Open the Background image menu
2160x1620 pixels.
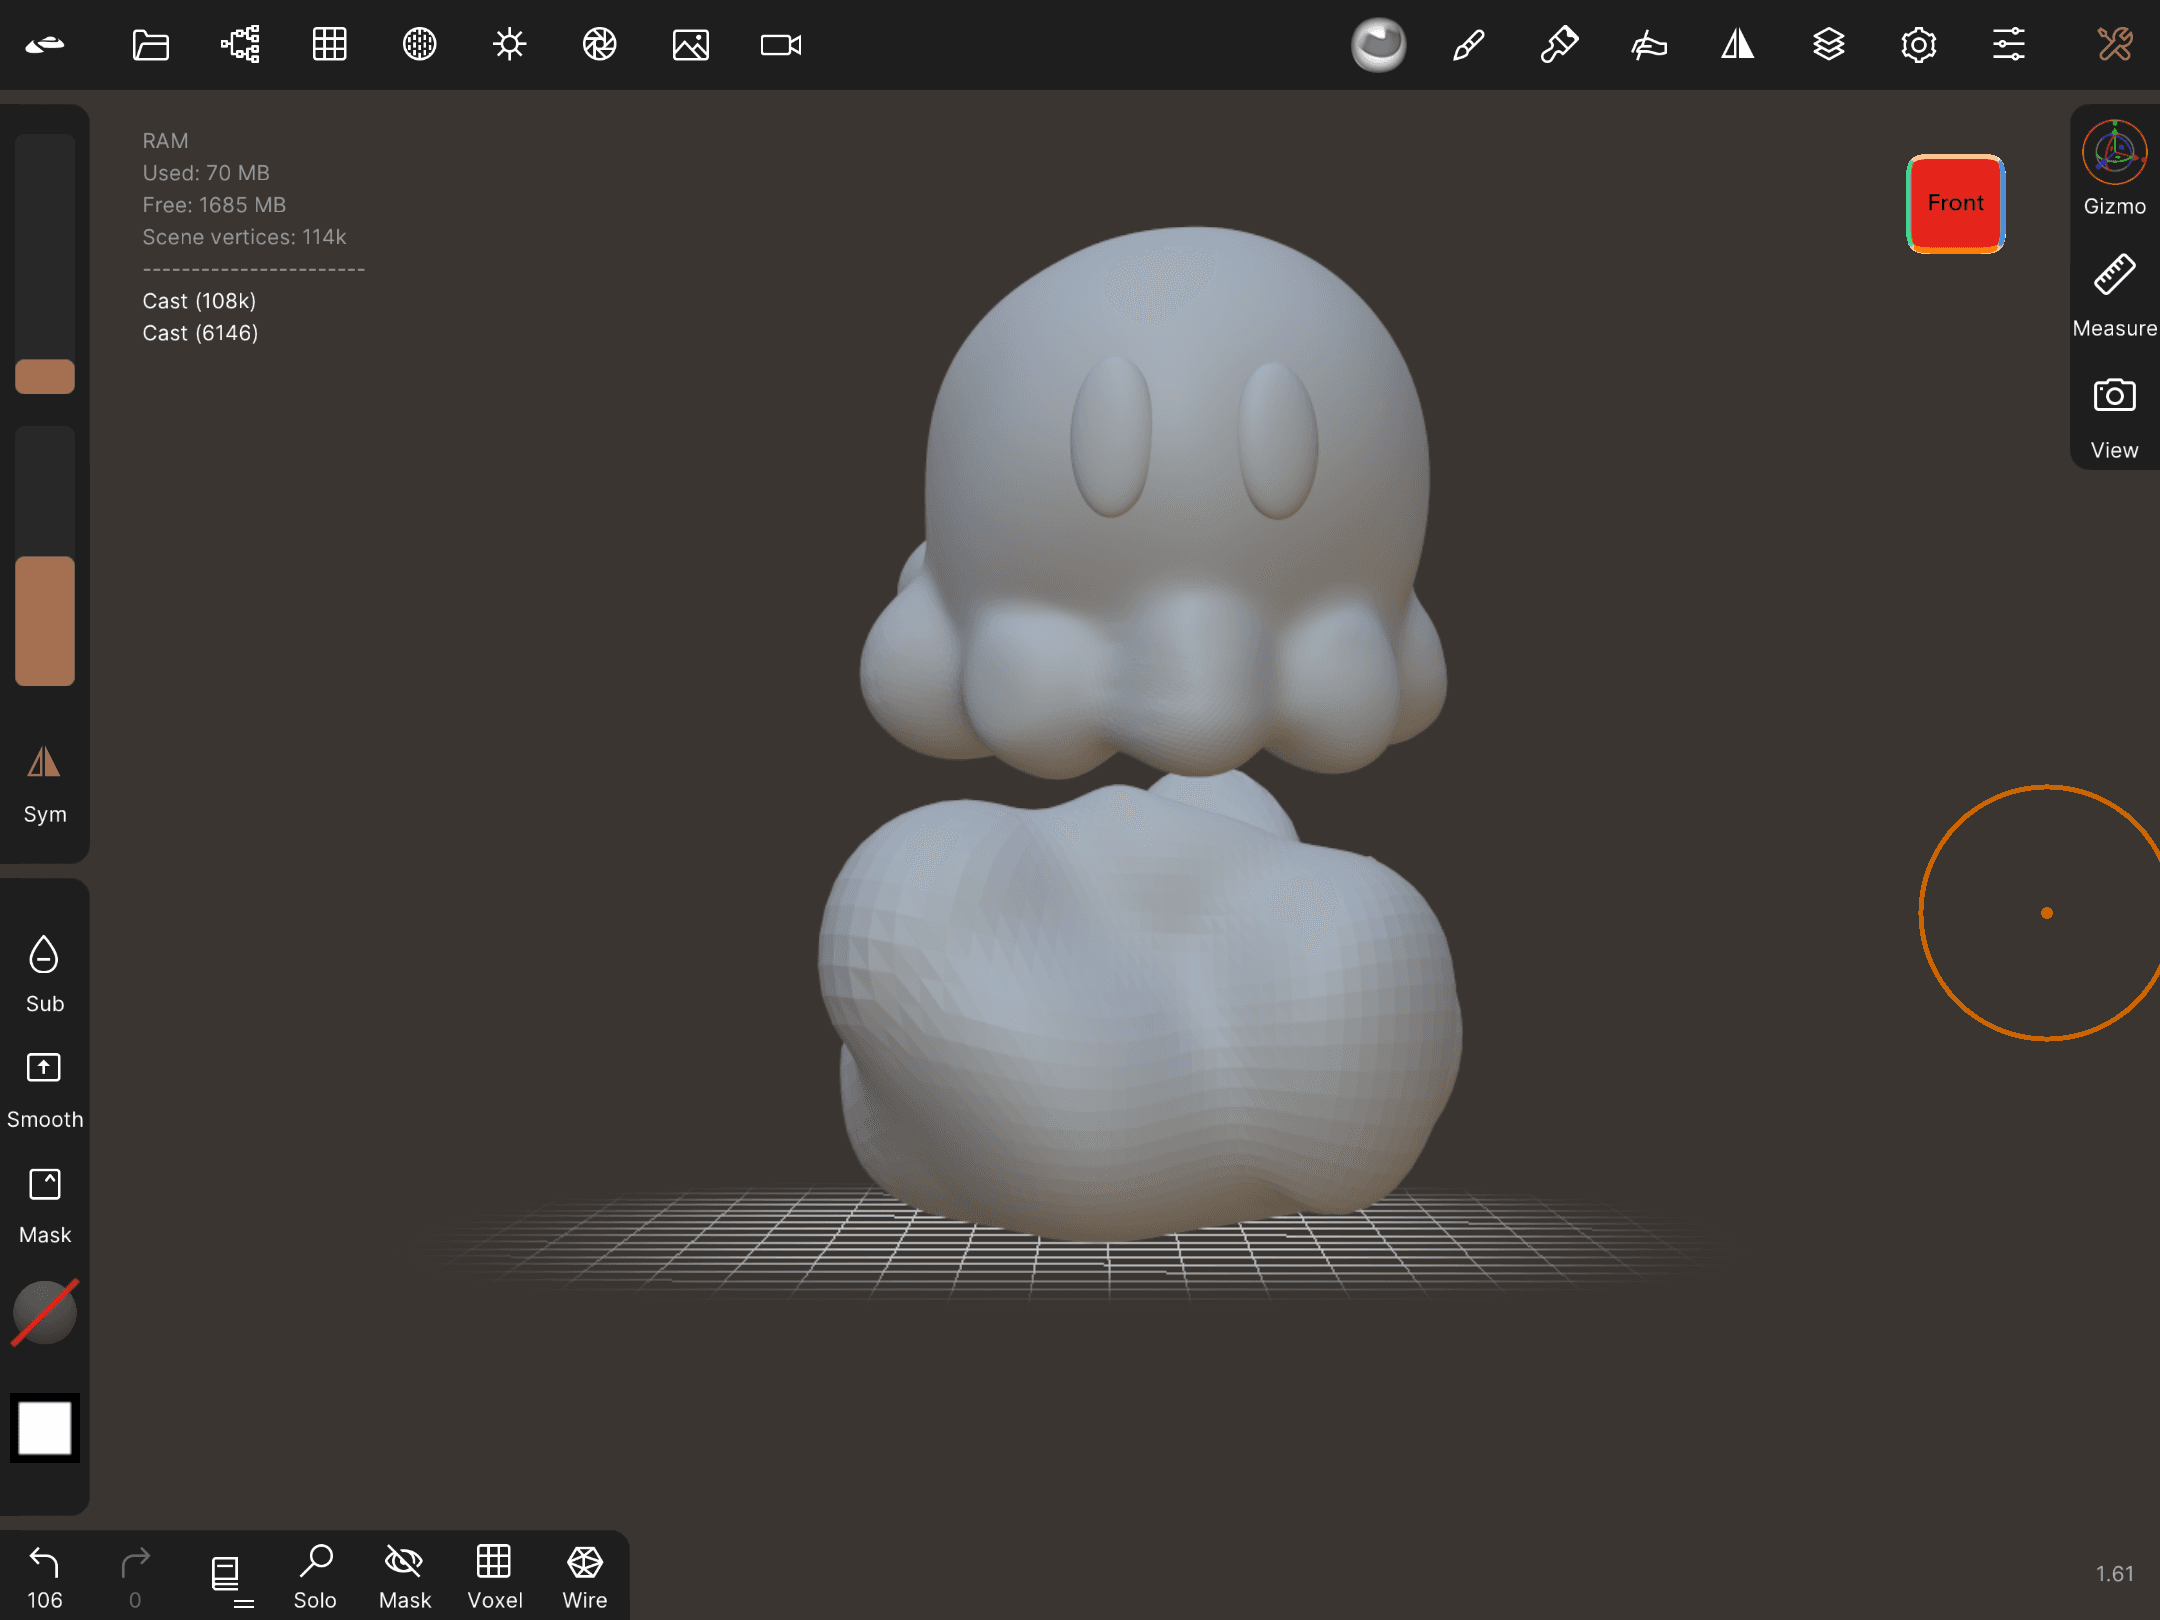coord(690,45)
